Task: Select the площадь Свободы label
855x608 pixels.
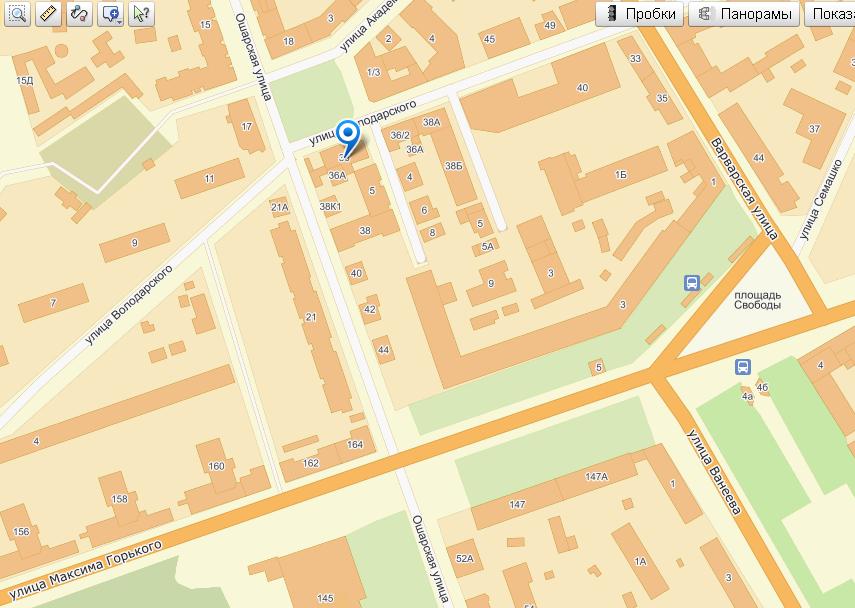Action: [757, 300]
